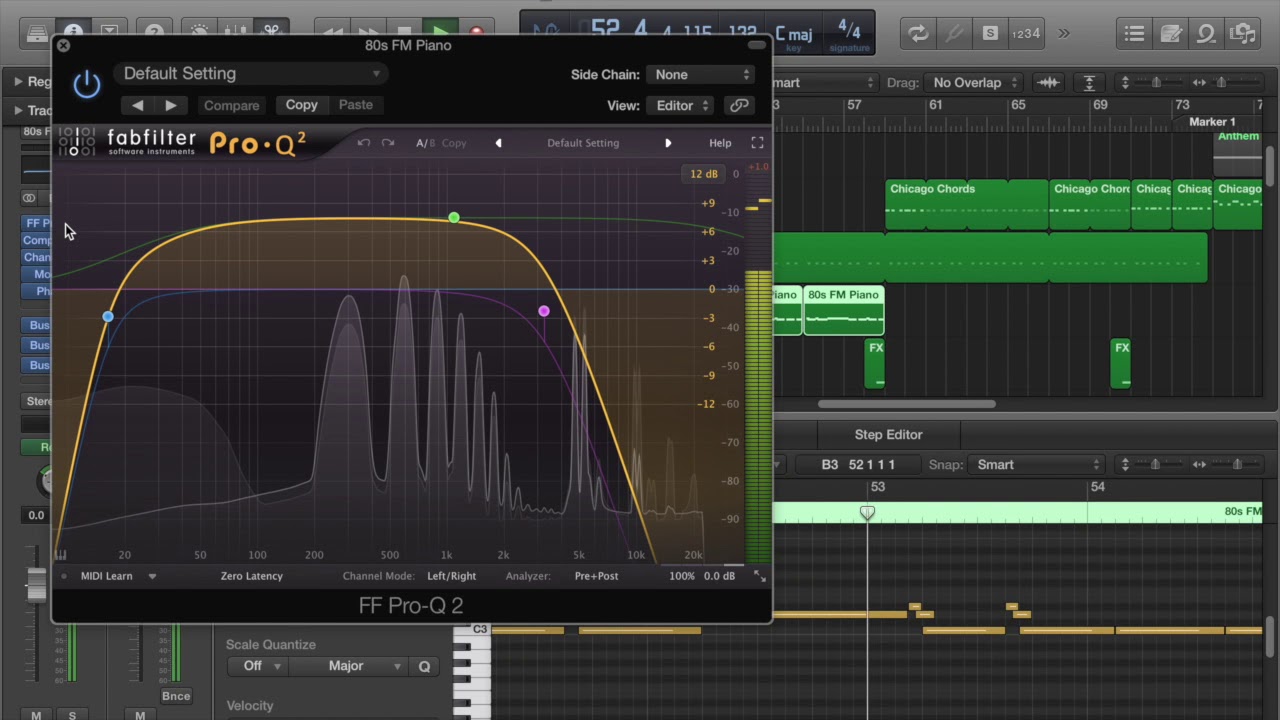This screenshot has height=720, width=1280.
Task: Open the note pad icon
Action: click(x=1170, y=33)
